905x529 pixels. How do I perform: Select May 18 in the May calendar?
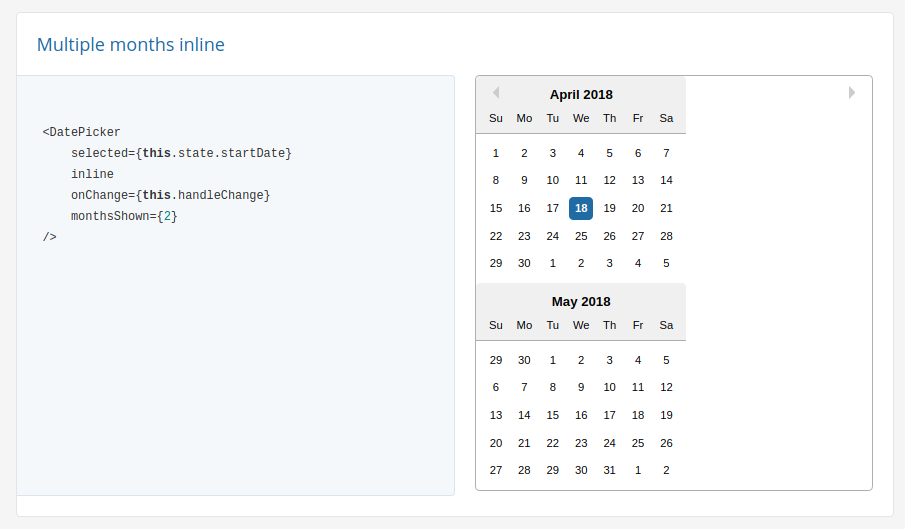(638, 415)
